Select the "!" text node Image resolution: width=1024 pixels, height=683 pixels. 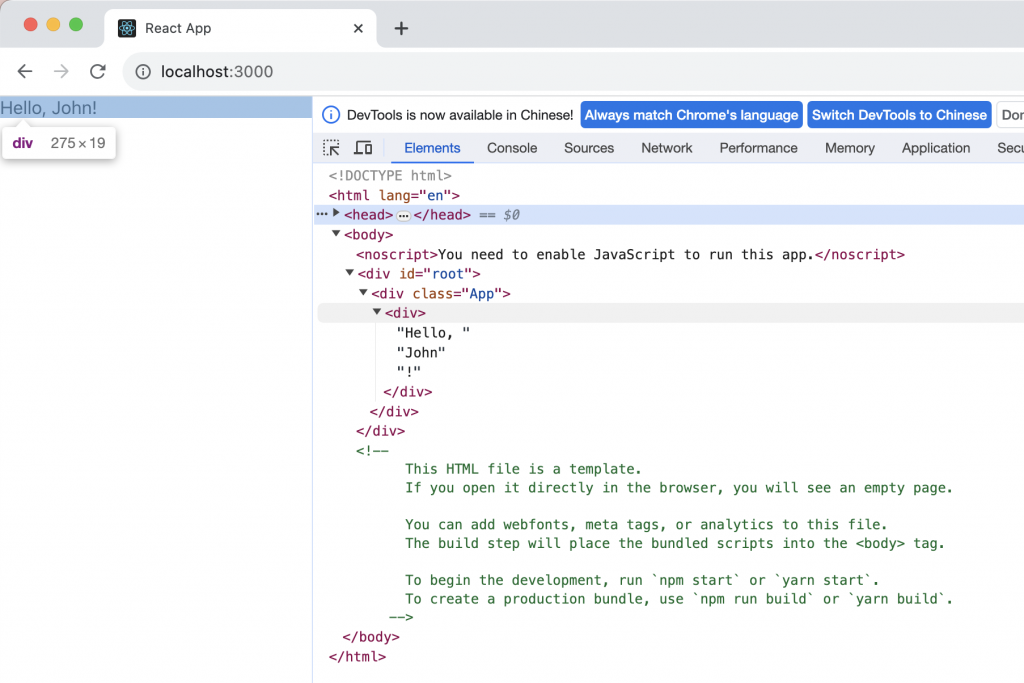click(409, 372)
